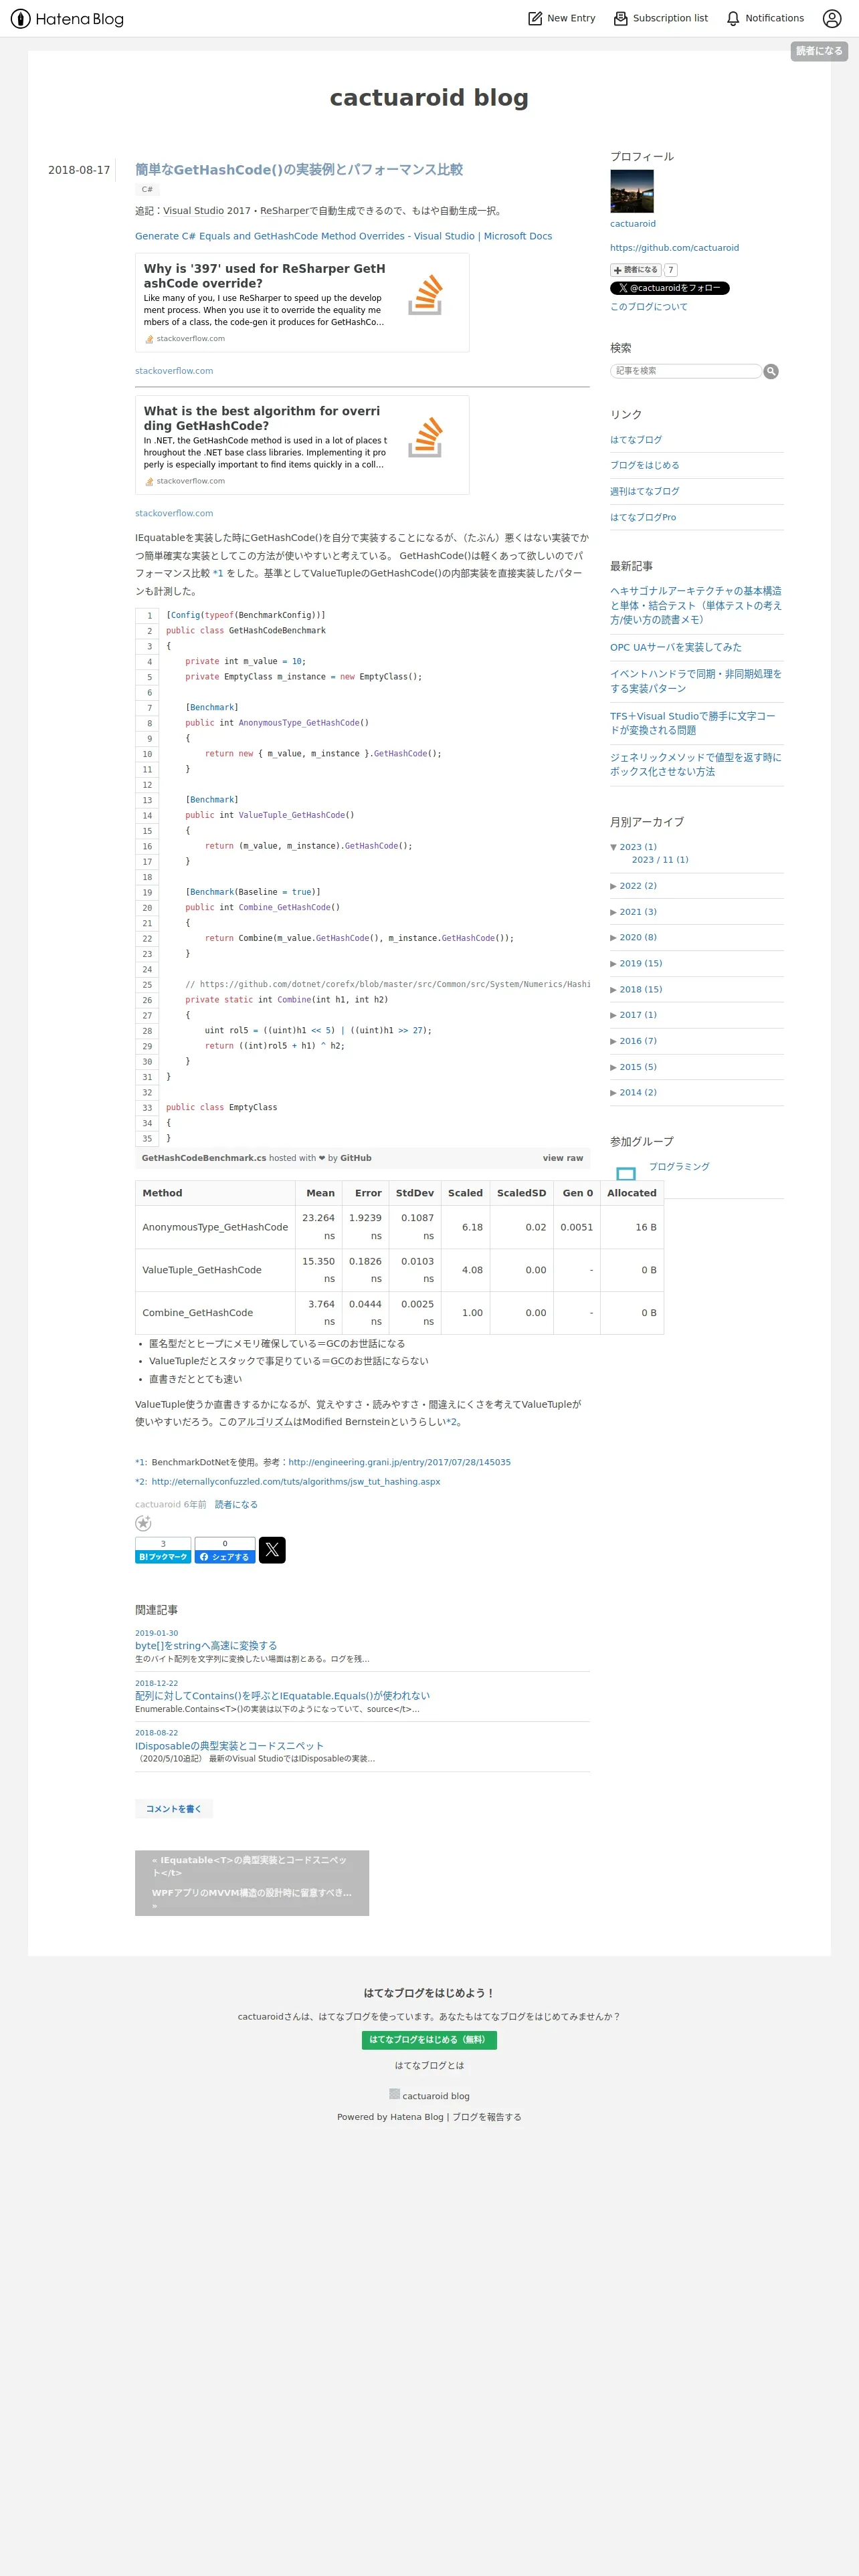
Task: Open the Microsoft Docs GetHashCode overrides link
Action: (x=343, y=236)
